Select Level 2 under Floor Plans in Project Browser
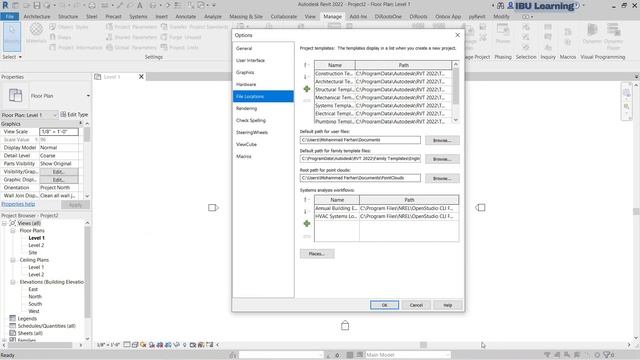 (36, 245)
